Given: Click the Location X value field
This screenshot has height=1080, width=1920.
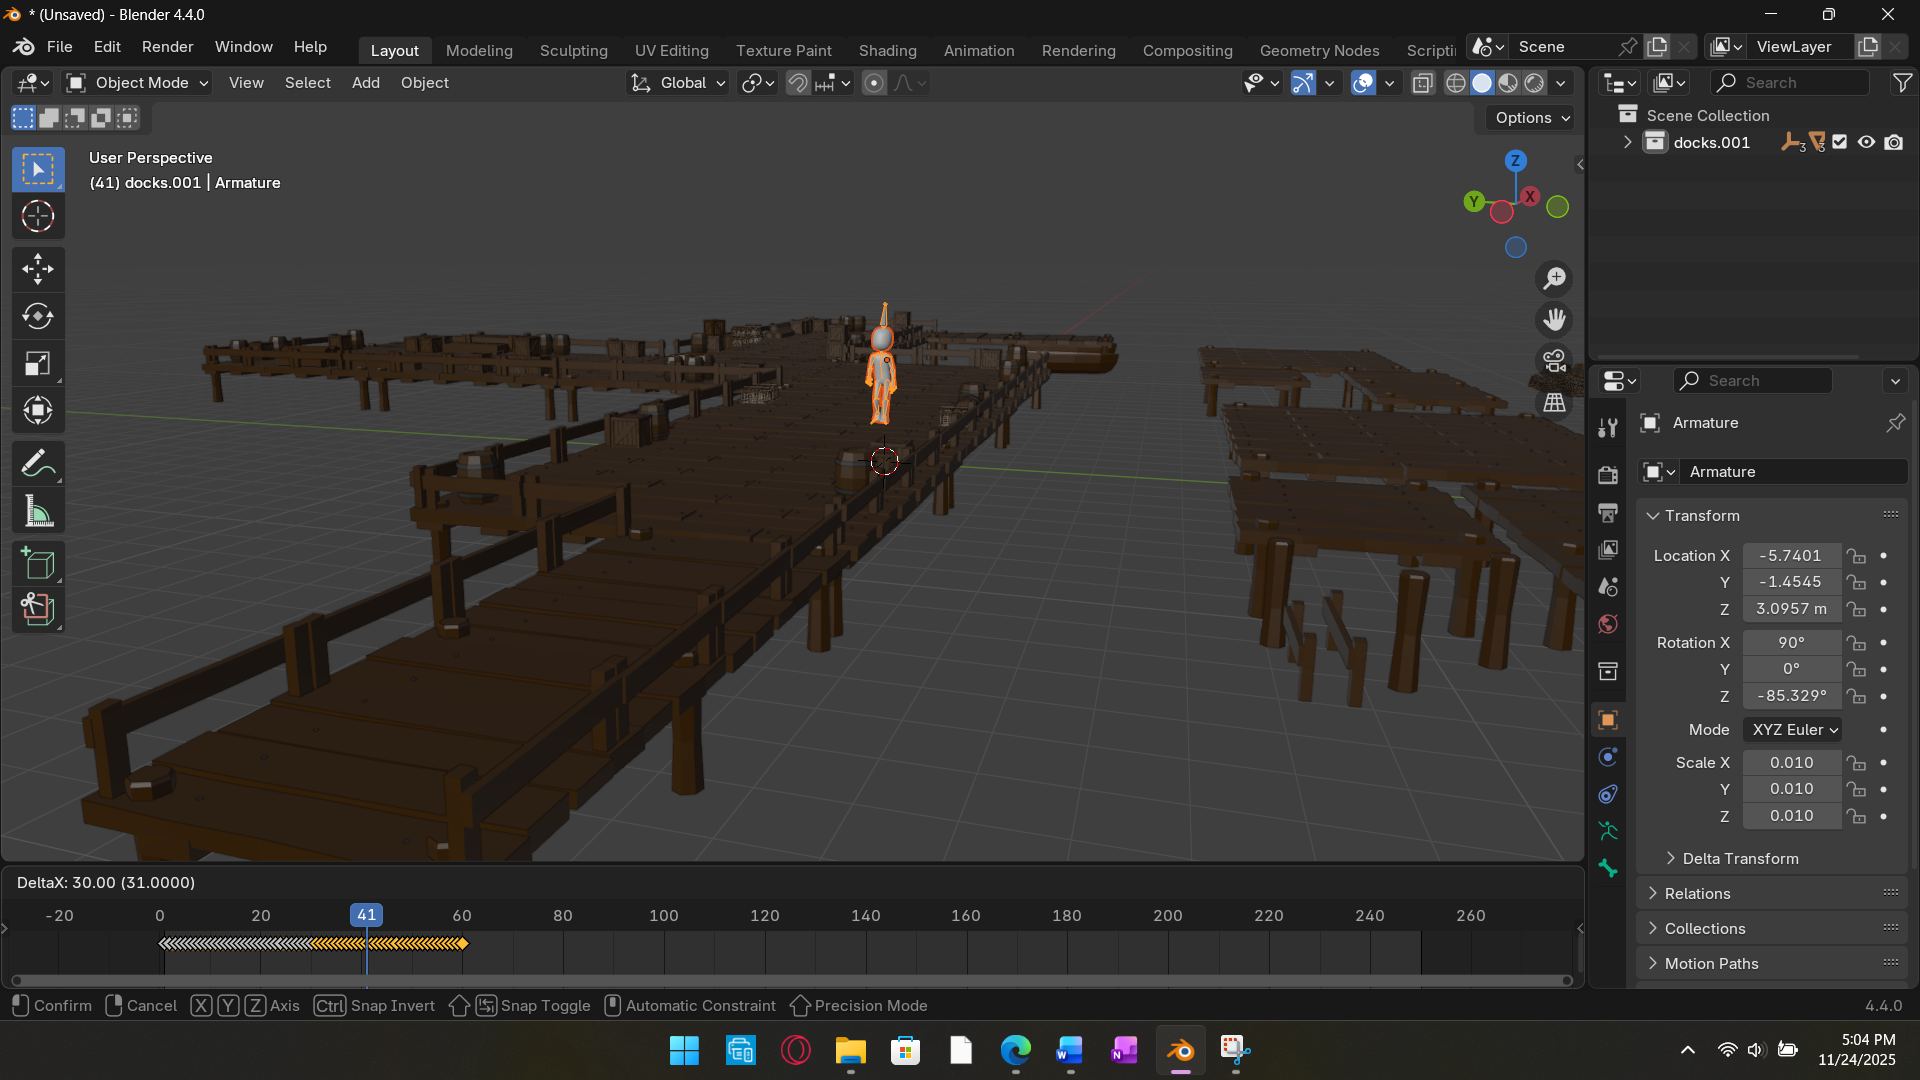Looking at the screenshot, I should (x=1791, y=556).
